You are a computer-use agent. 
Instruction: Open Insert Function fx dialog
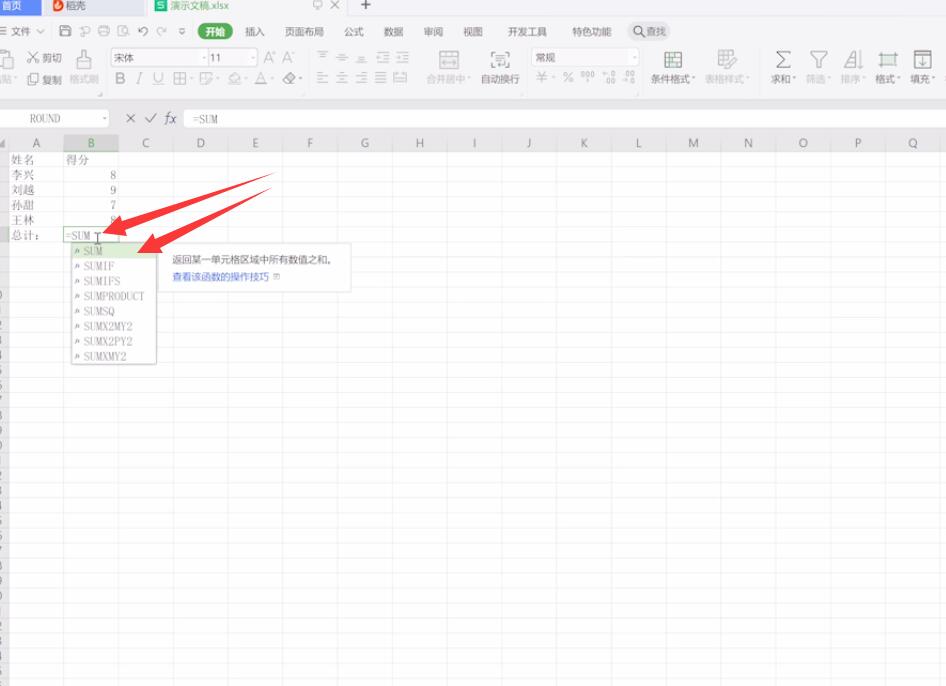click(171, 118)
